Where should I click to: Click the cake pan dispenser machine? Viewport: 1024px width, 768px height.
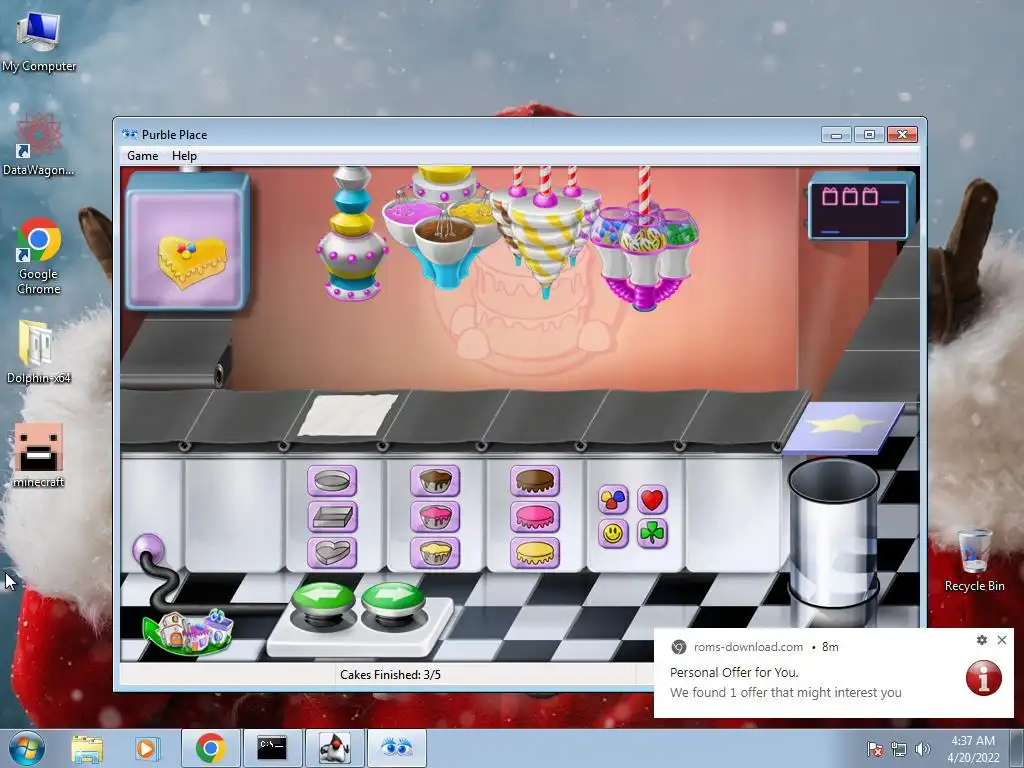pyautogui.click(x=352, y=233)
